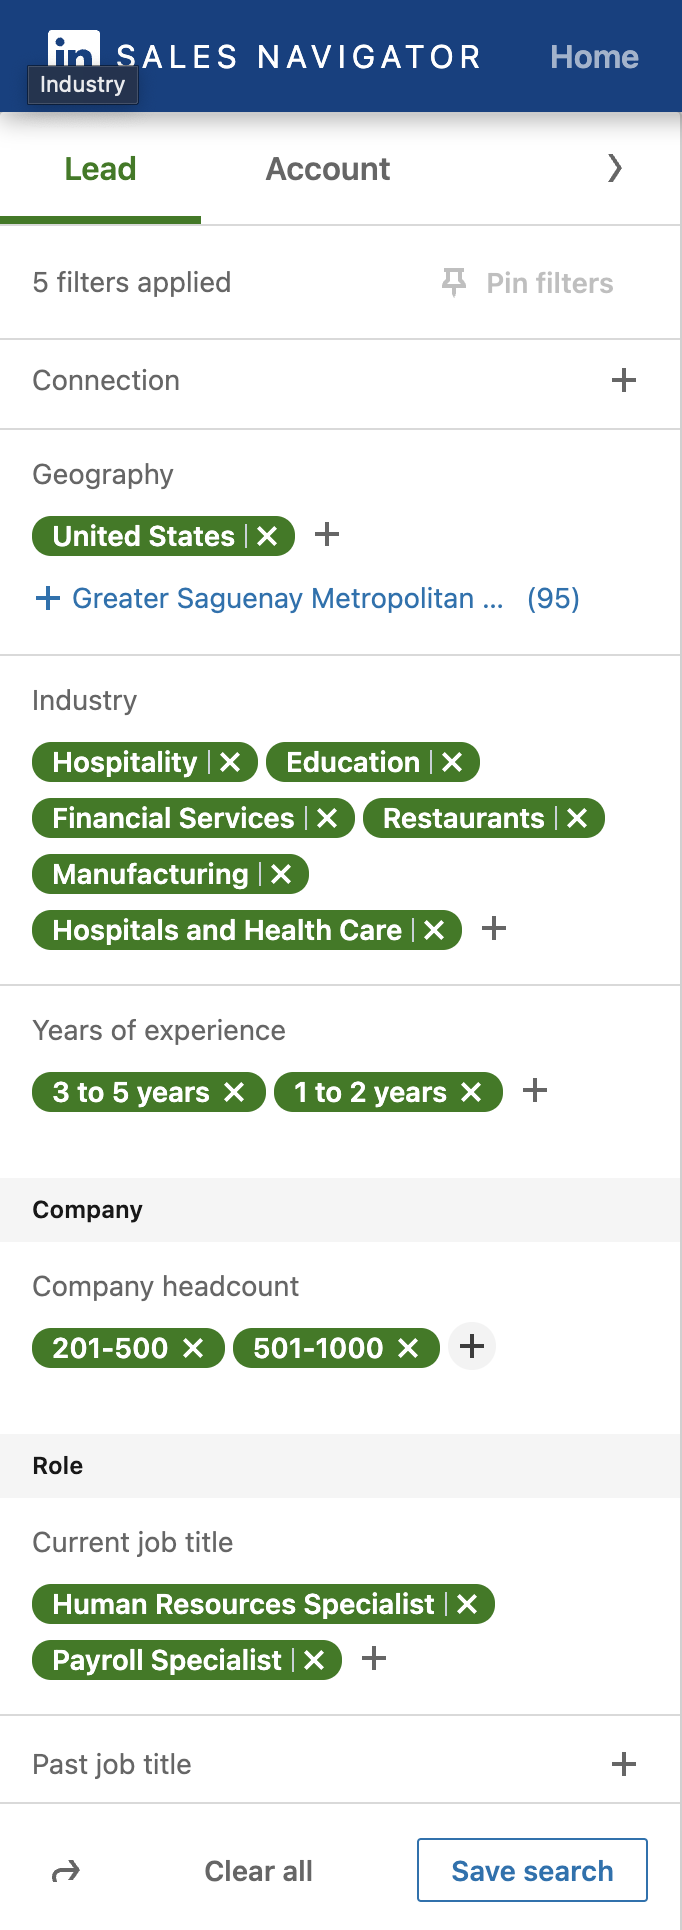
Task: Remove the Restaurants industry filter
Action: (577, 818)
